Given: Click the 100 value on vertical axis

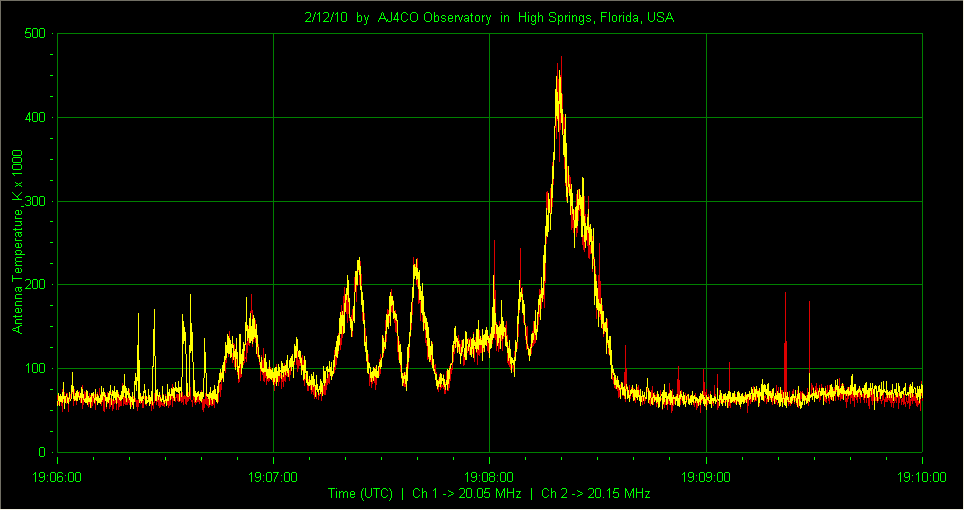Looking at the screenshot, I should pos(35,369).
